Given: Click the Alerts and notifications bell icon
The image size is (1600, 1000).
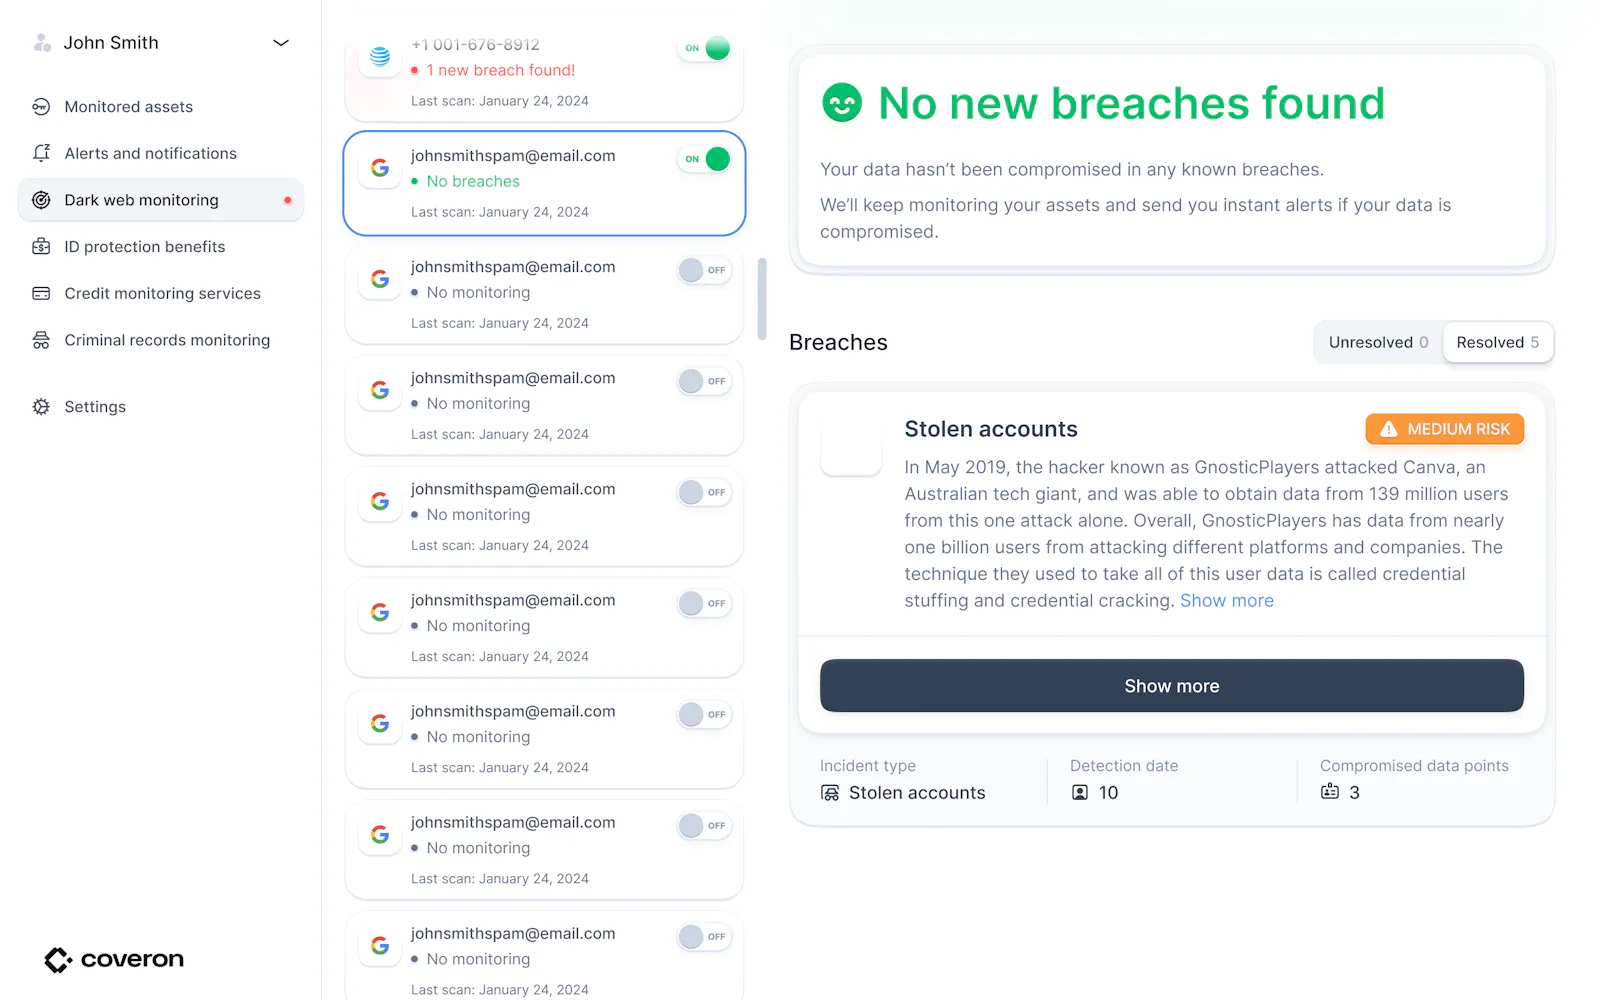Looking at the screenshot, I should (41, 153).
